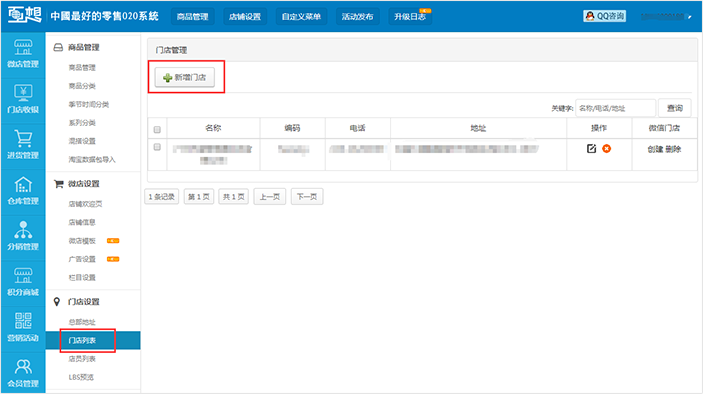Open 店铺设置 top menu

245,17
